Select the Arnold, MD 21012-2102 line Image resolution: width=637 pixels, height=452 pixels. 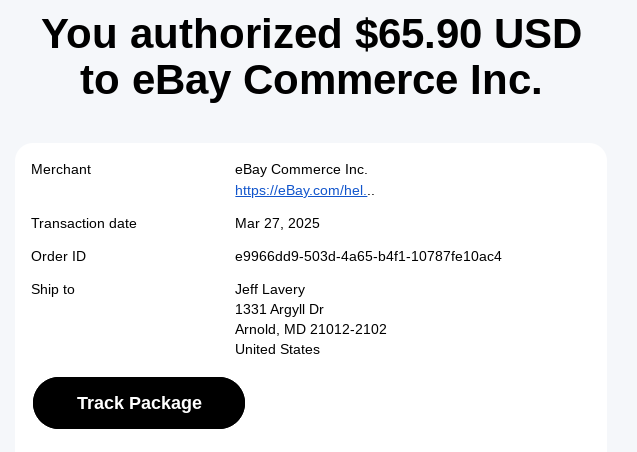310,329
